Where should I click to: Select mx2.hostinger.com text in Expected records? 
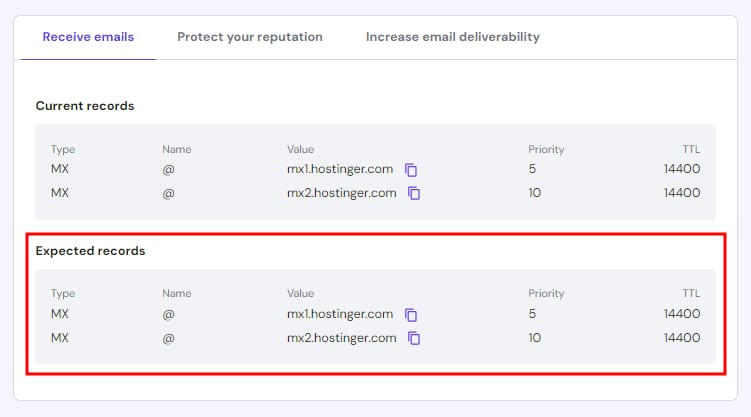click(x=342, y=338)
